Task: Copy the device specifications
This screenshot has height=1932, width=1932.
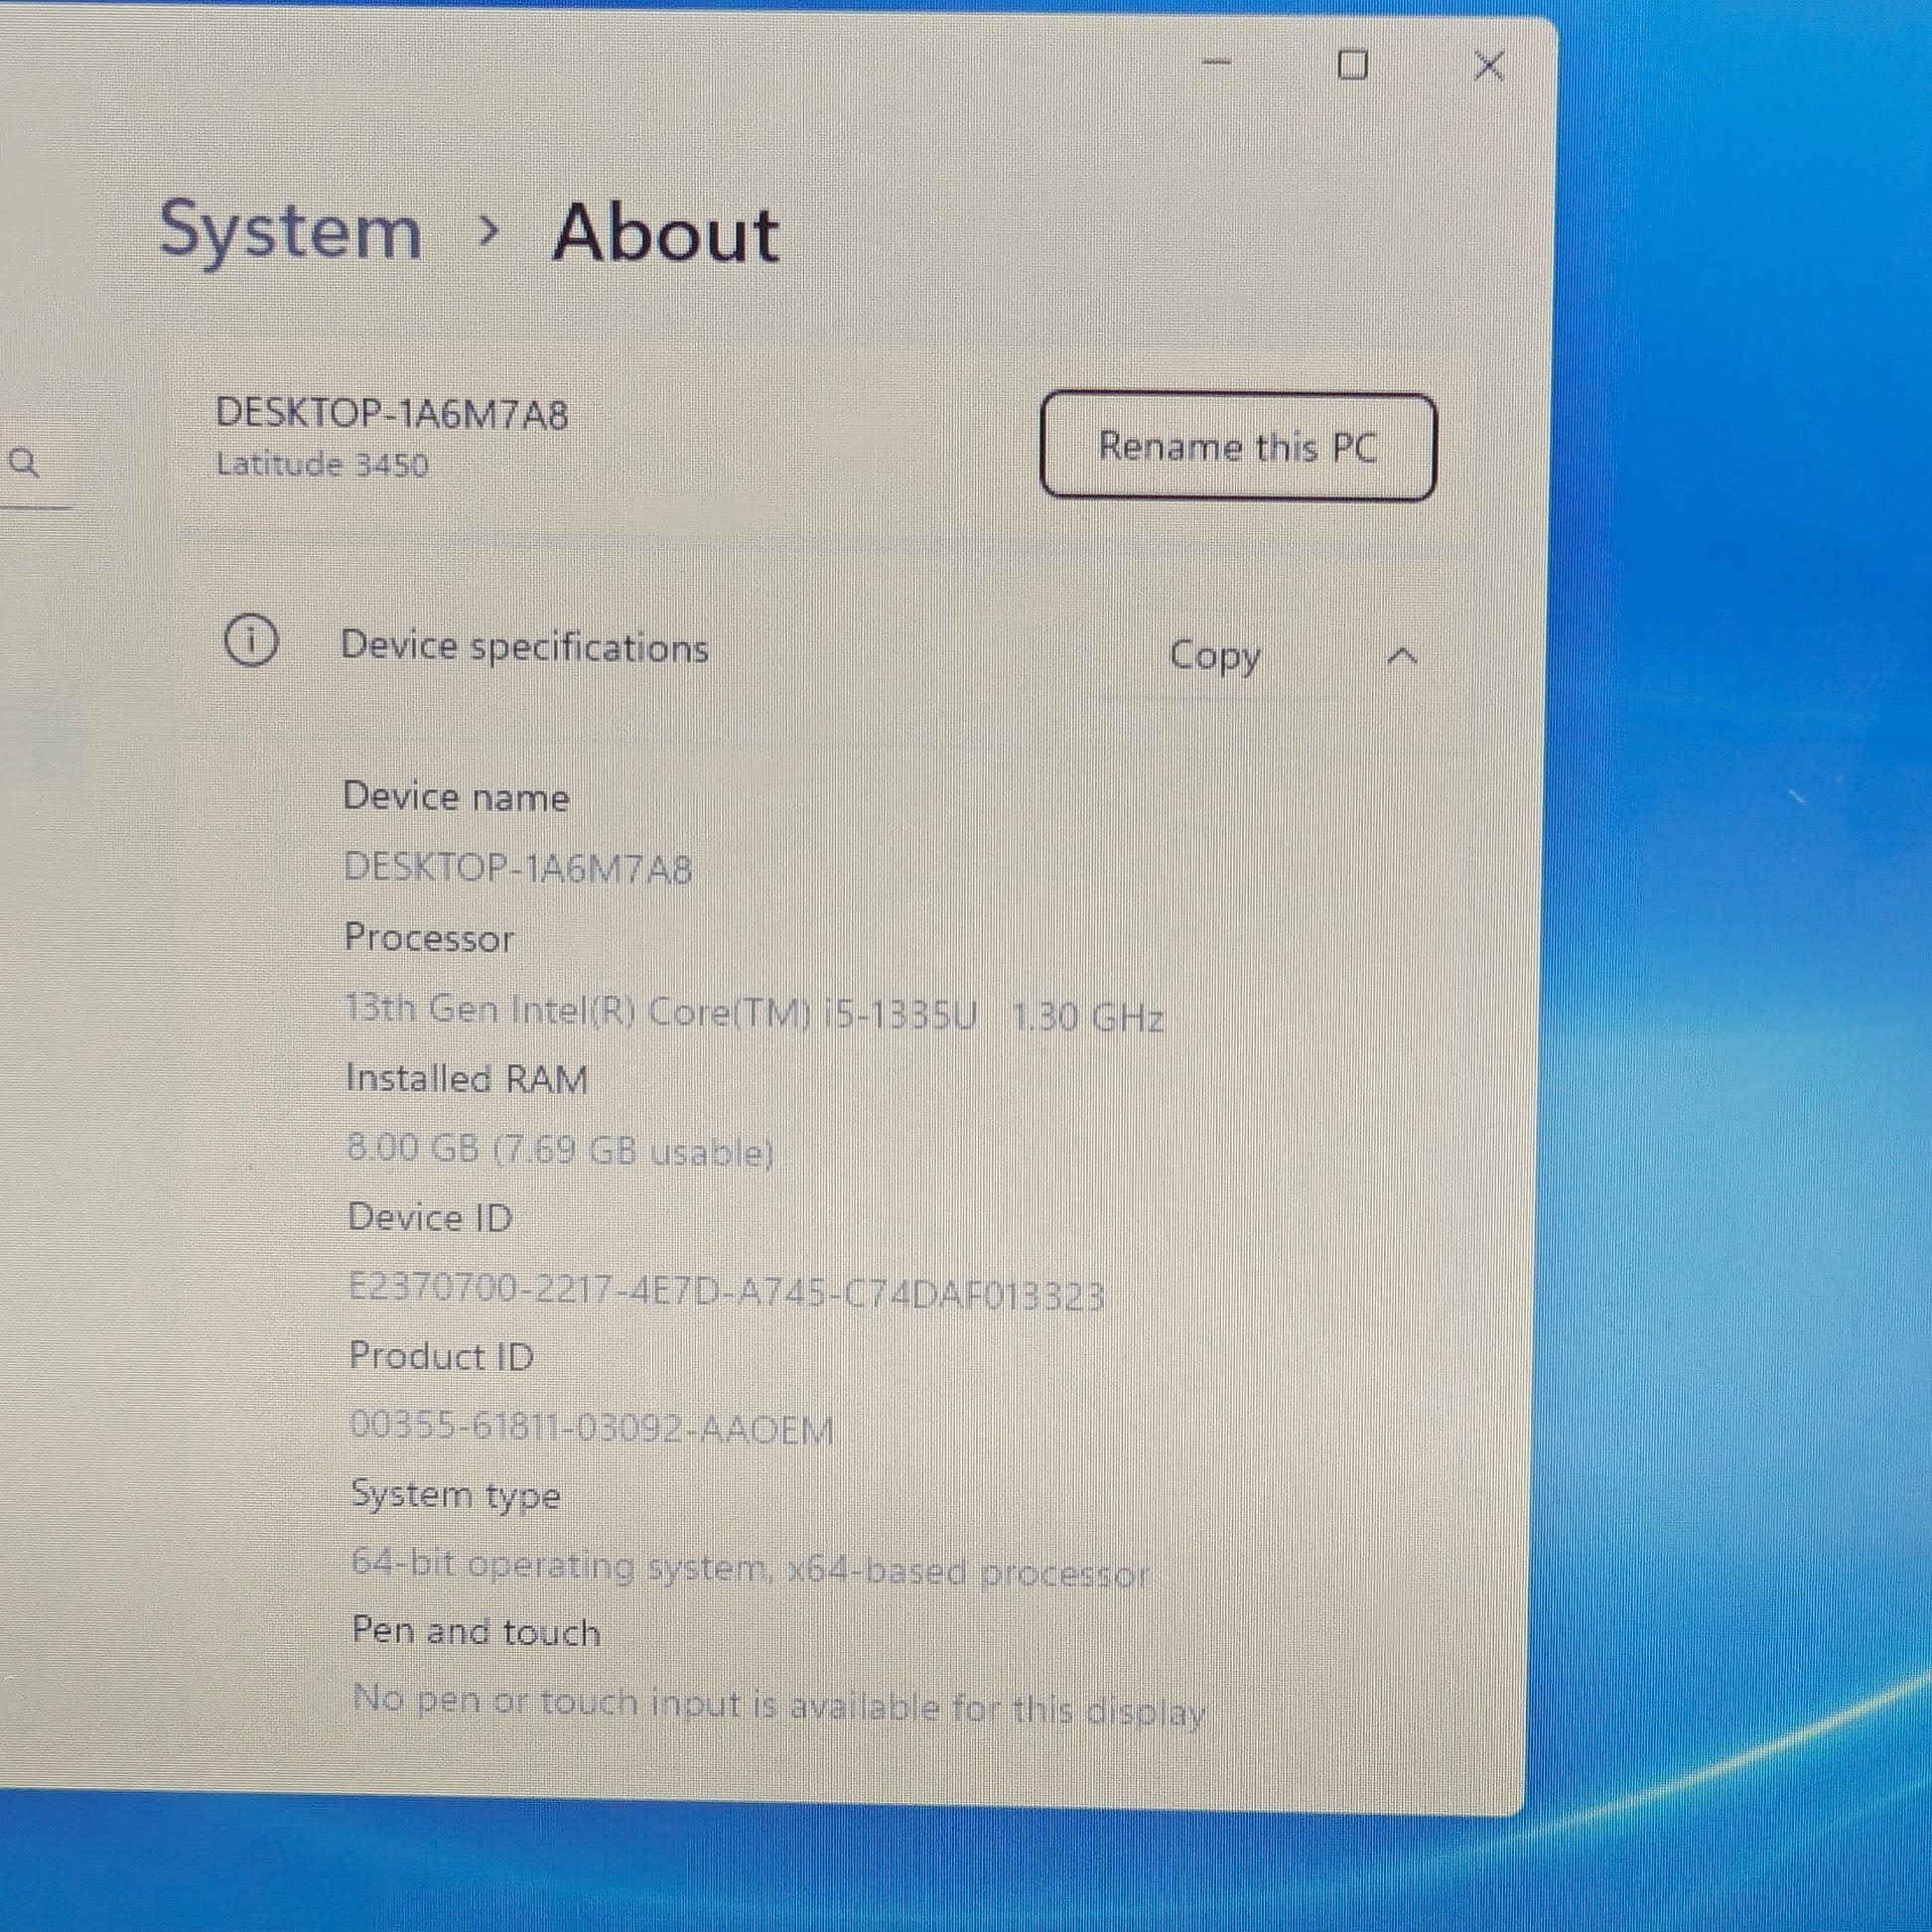Action: 1215,656
